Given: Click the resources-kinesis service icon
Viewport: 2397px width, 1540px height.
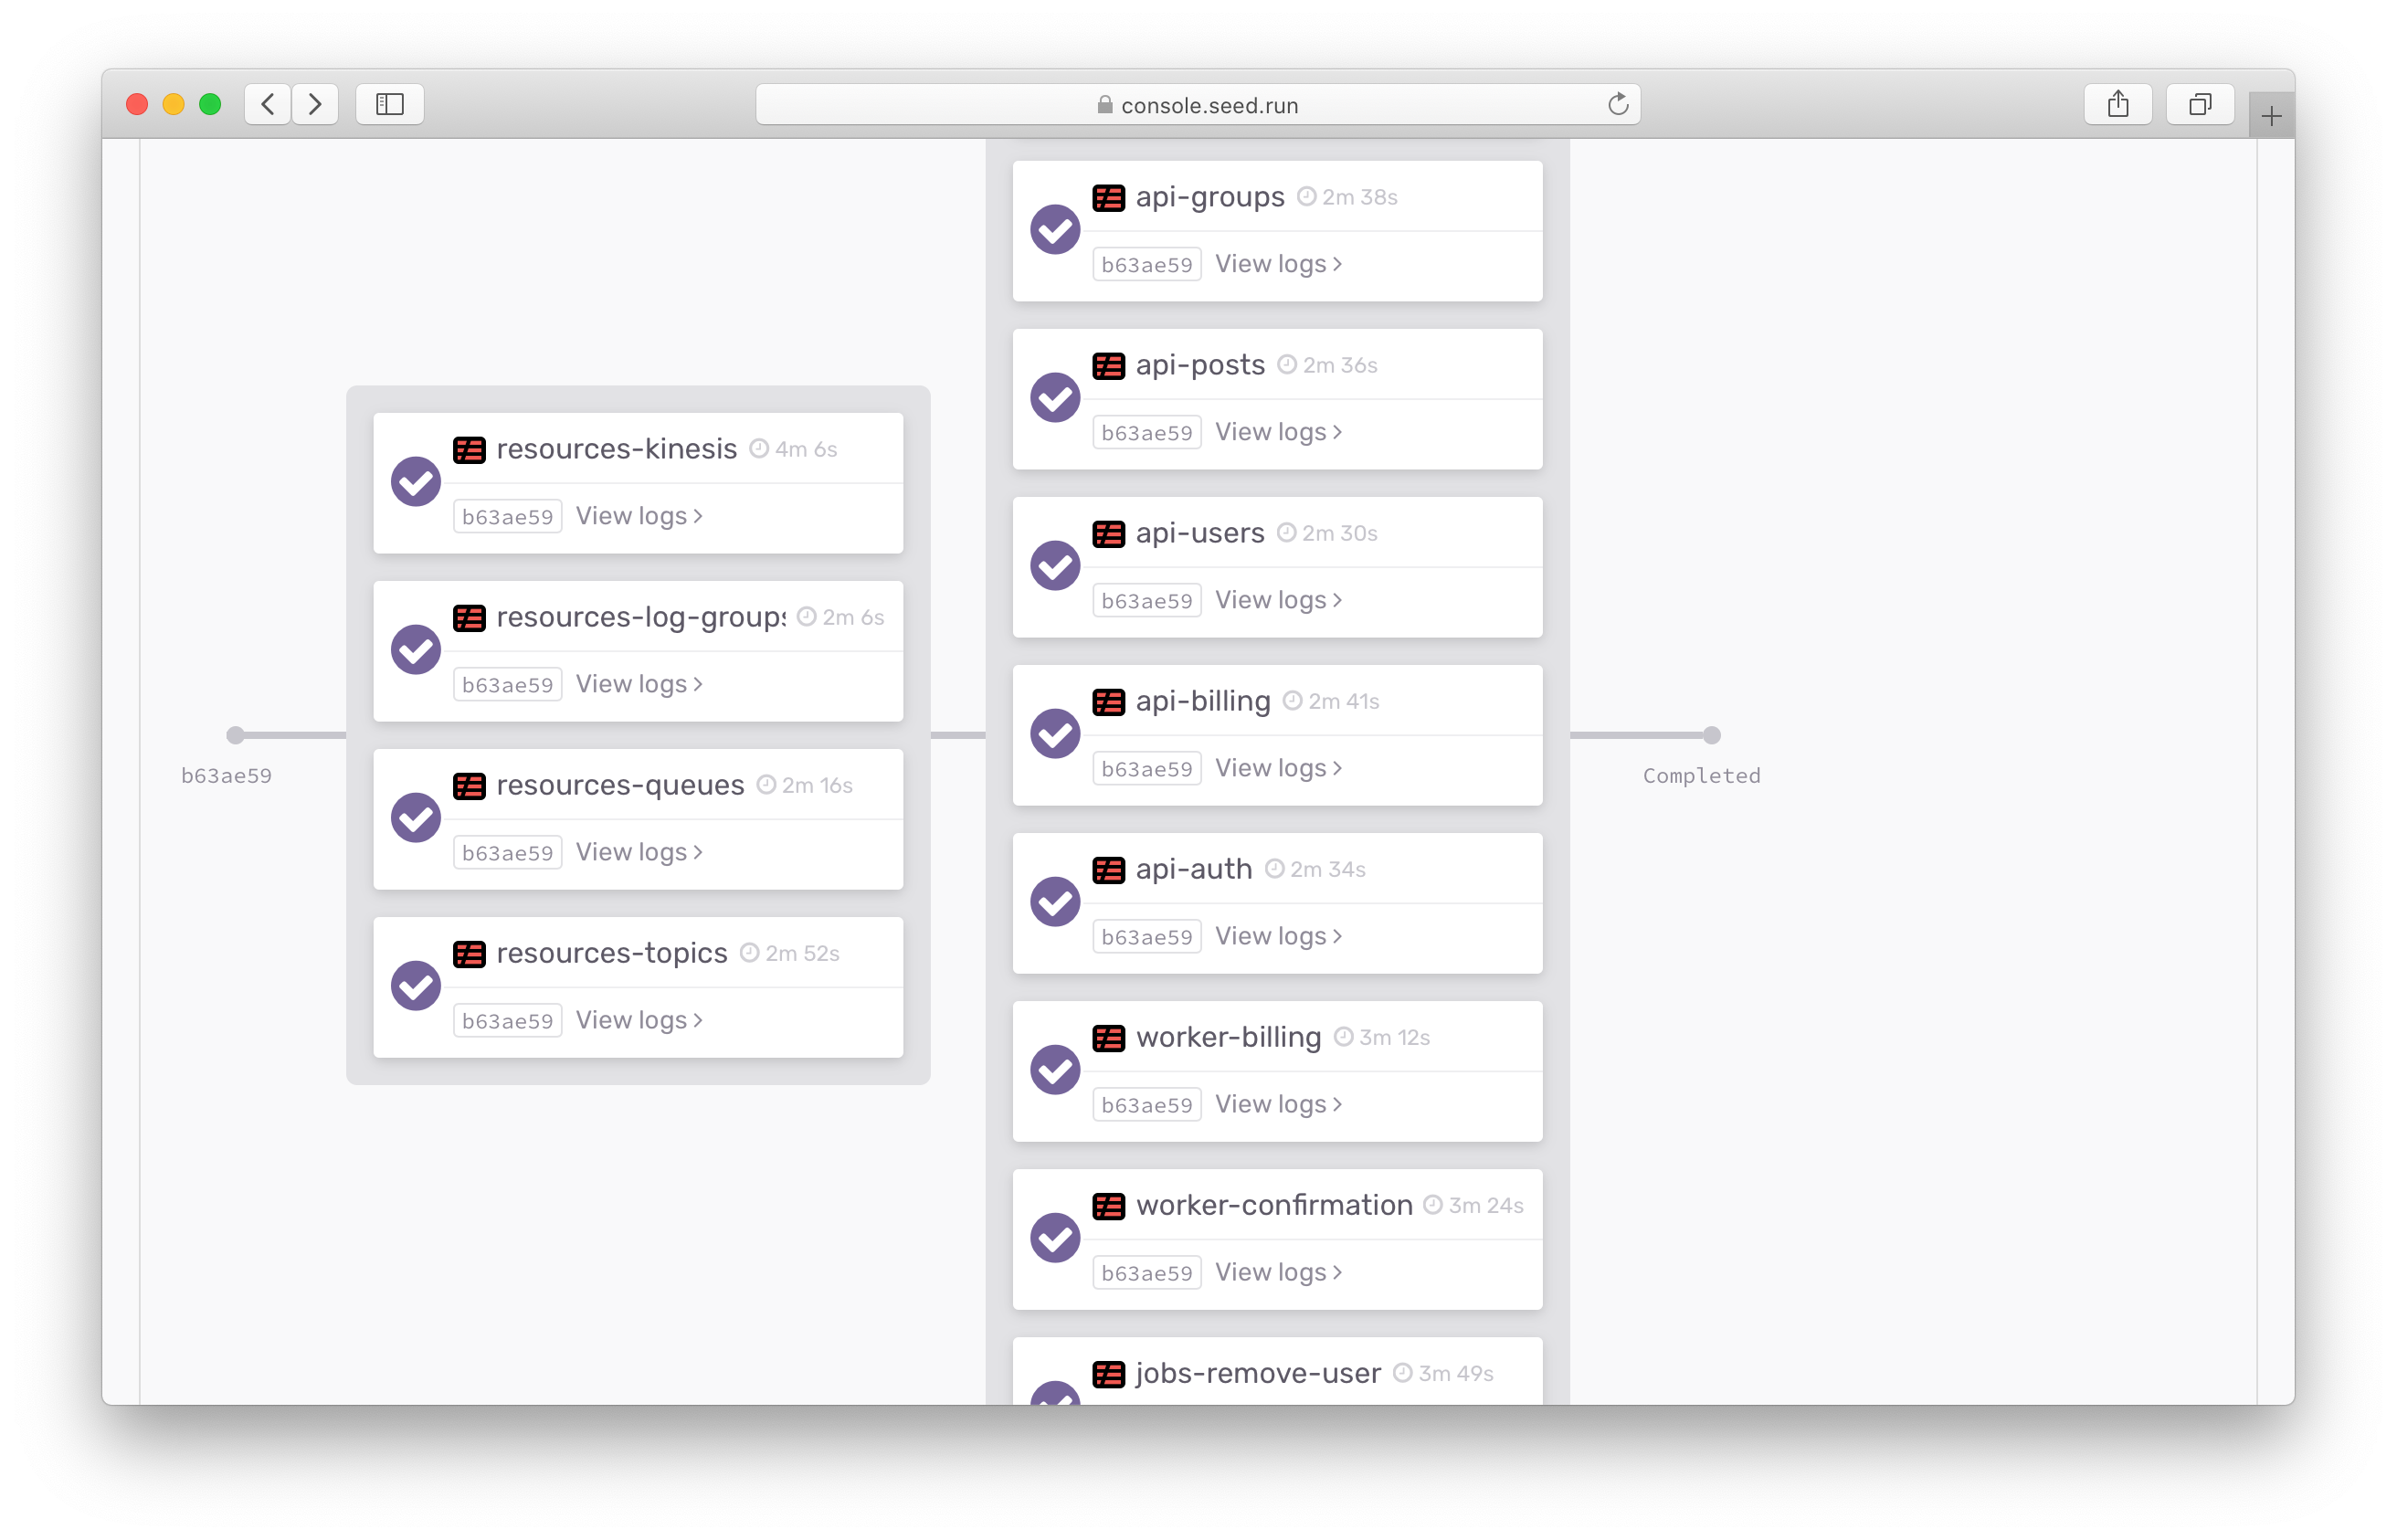Looking at the screenshot, I should point(469,450).
